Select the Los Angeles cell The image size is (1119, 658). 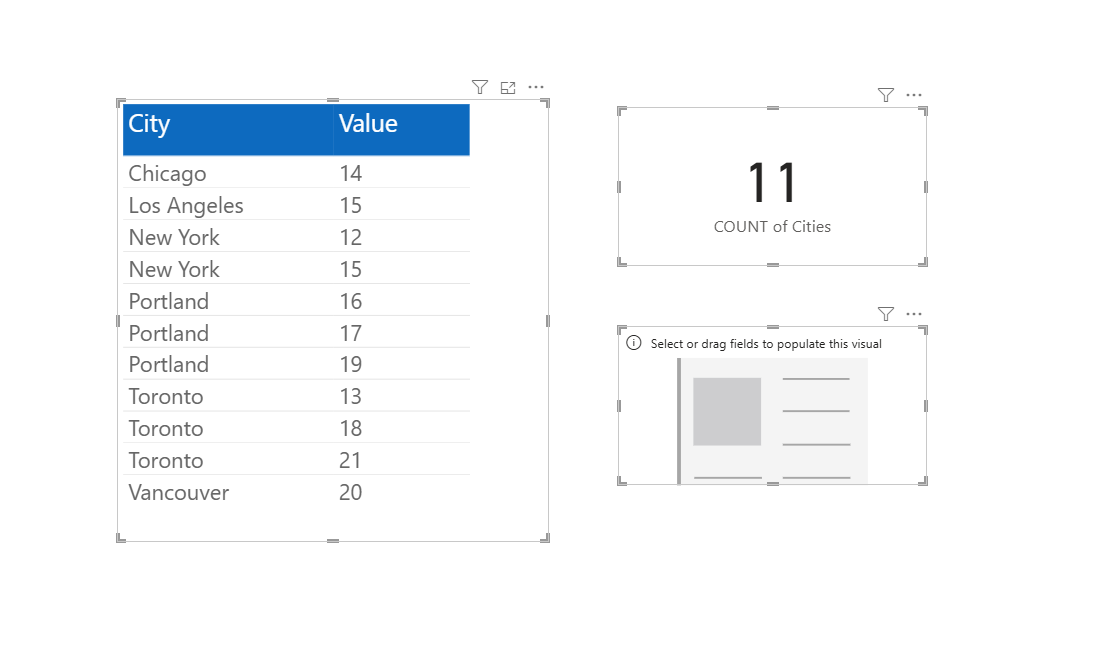click(186, 206)
